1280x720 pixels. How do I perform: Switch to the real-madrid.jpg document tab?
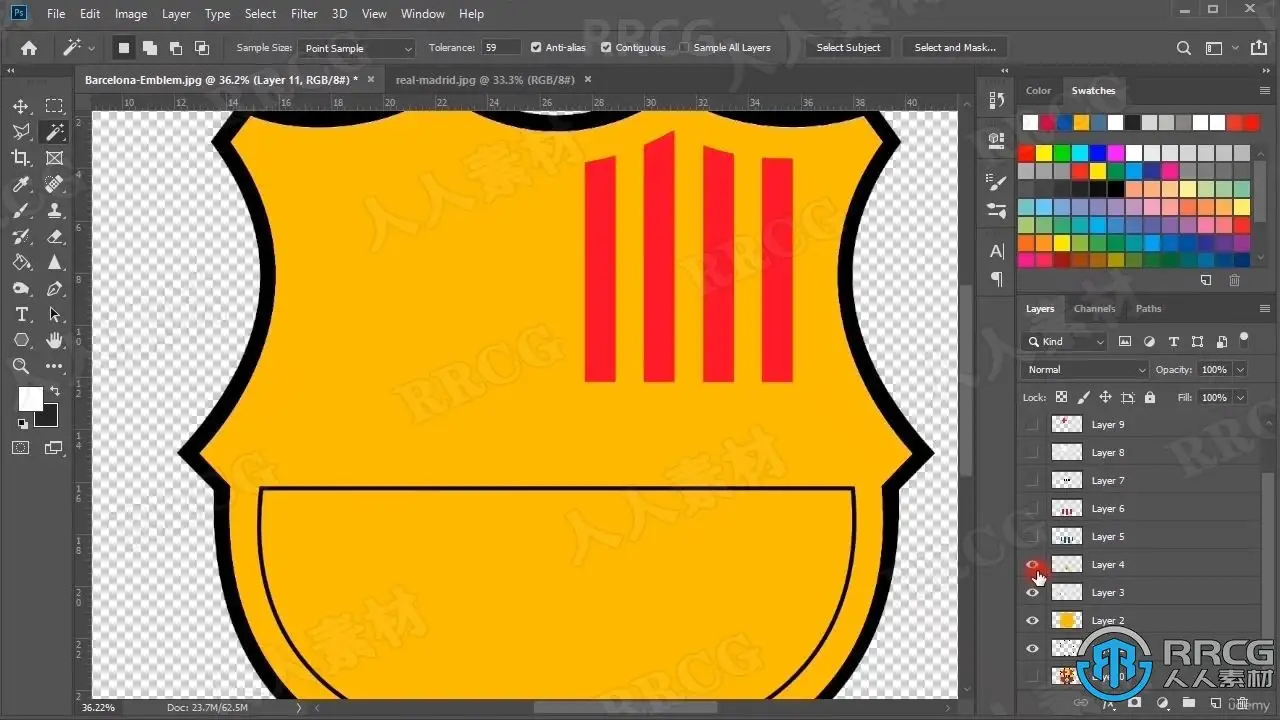pyautogui.click(x=485, y=79)
